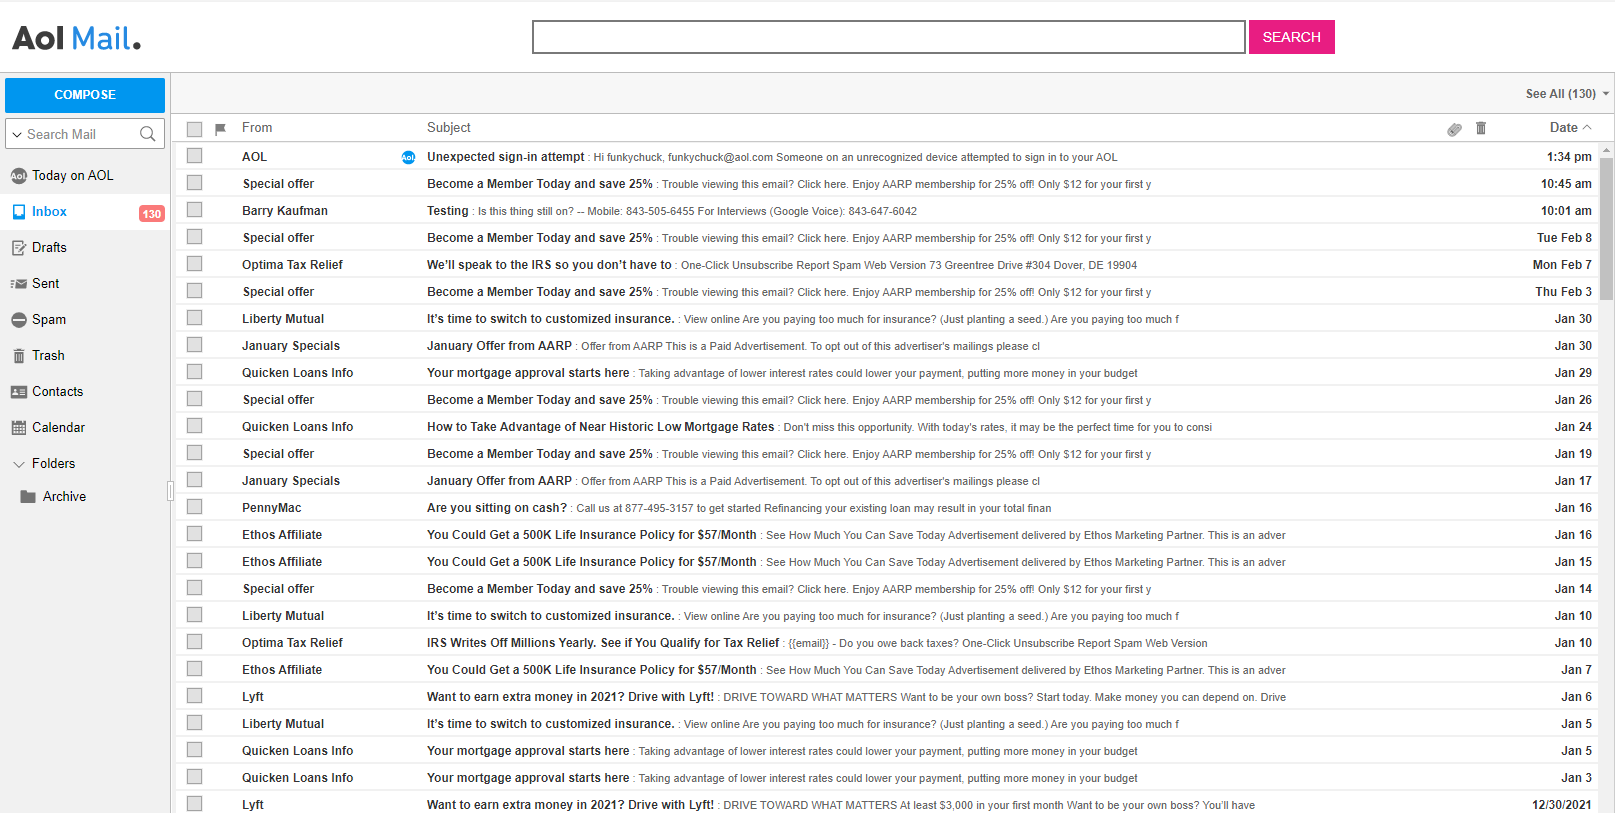This screenshot has height=813, width=1615.
Task: Click the top search input field
Action: pos(889,37)
